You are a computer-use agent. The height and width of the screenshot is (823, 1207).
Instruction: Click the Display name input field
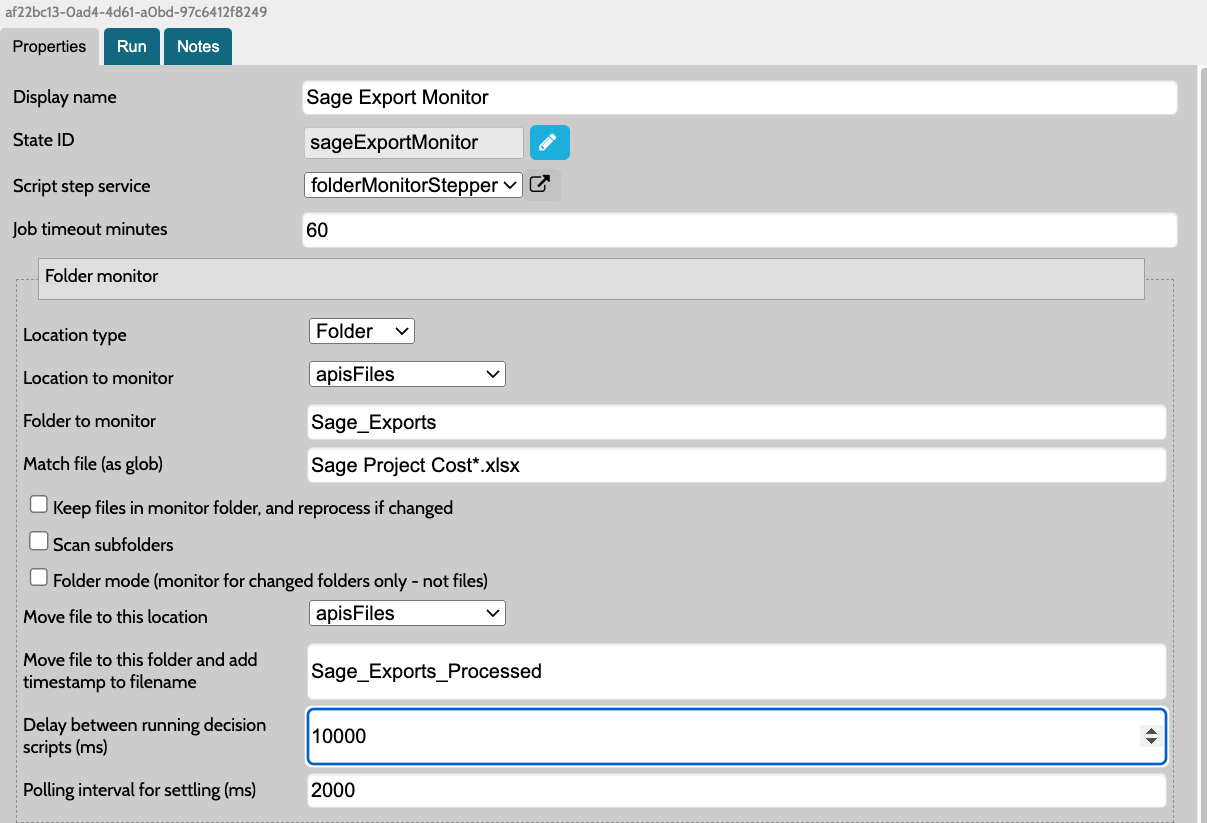coord(739,97)
